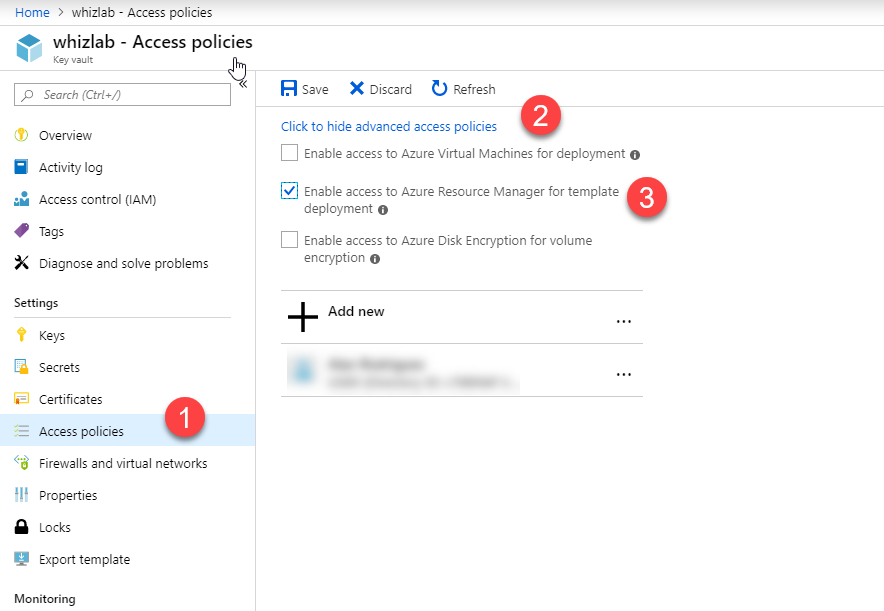Click info icon beside Virtual Machines deployment option
Screen dimensions: 884x611
pyautogui.click(x=635, y=155)
